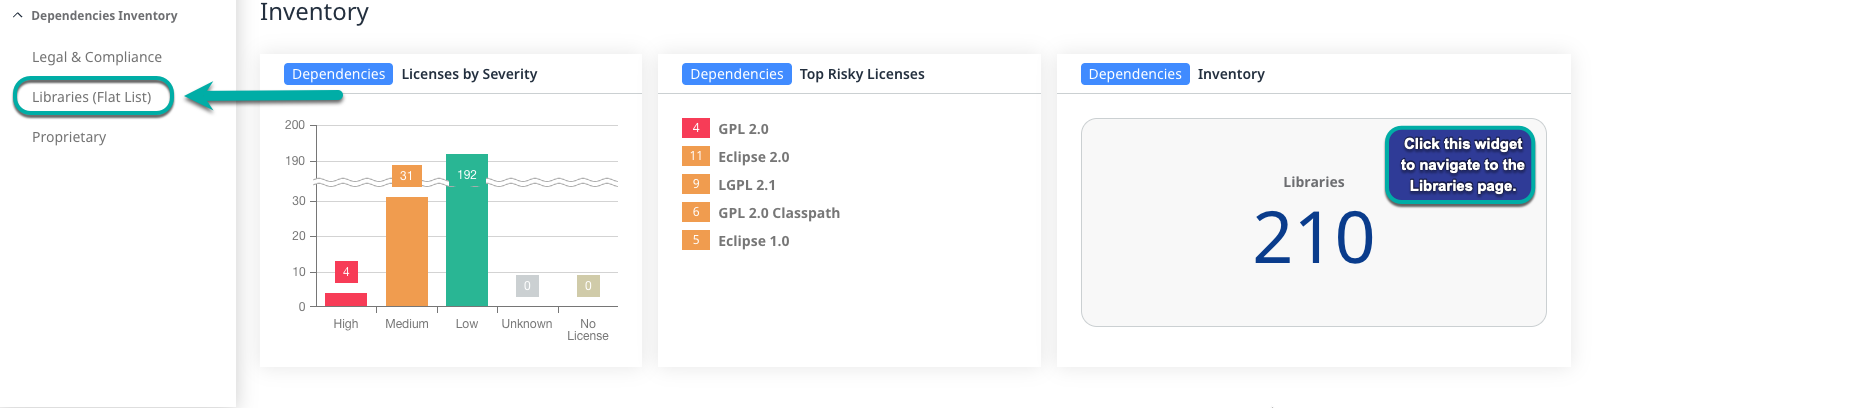This screenshot has width=1857, height=408.
Task: Click the red 4 badge beside GPL 2.0
Action: 696,128
